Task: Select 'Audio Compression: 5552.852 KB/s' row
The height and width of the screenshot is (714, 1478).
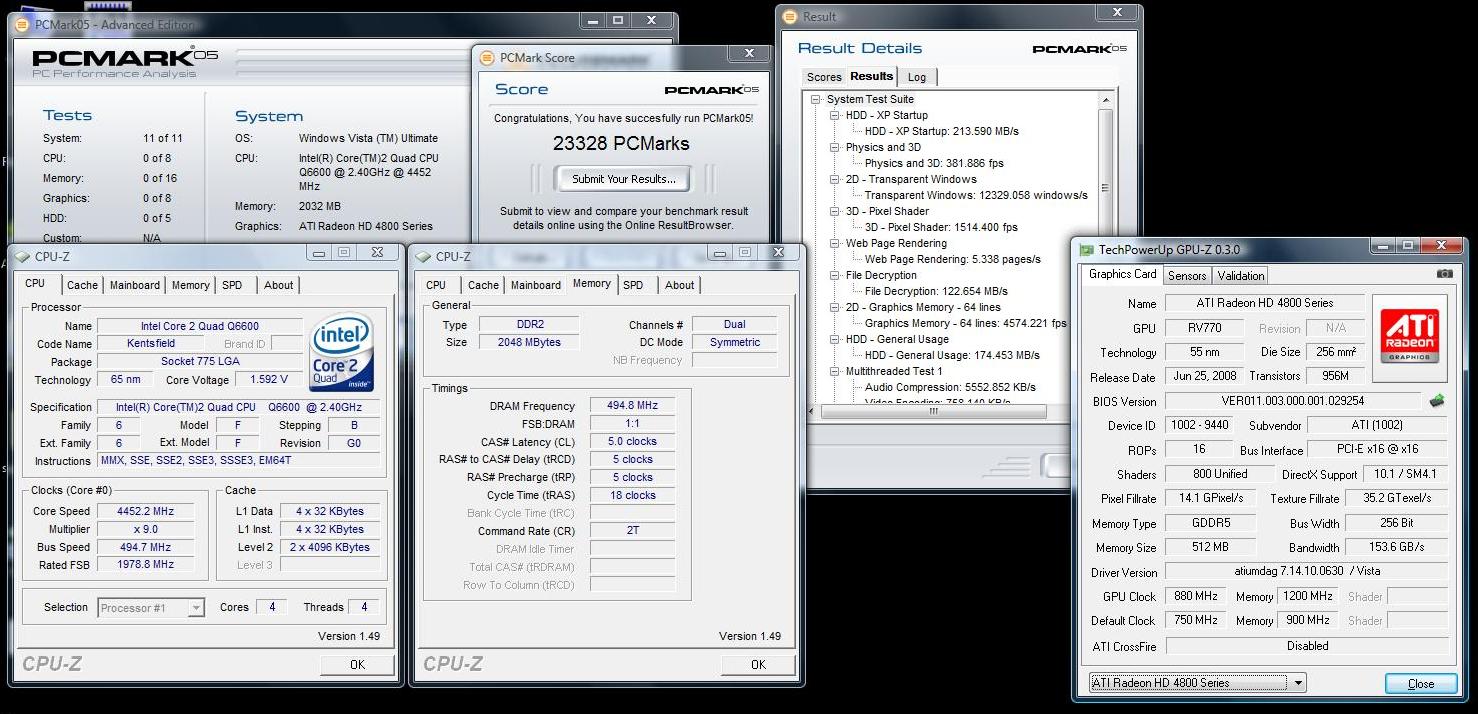Action: coord(950,387)
